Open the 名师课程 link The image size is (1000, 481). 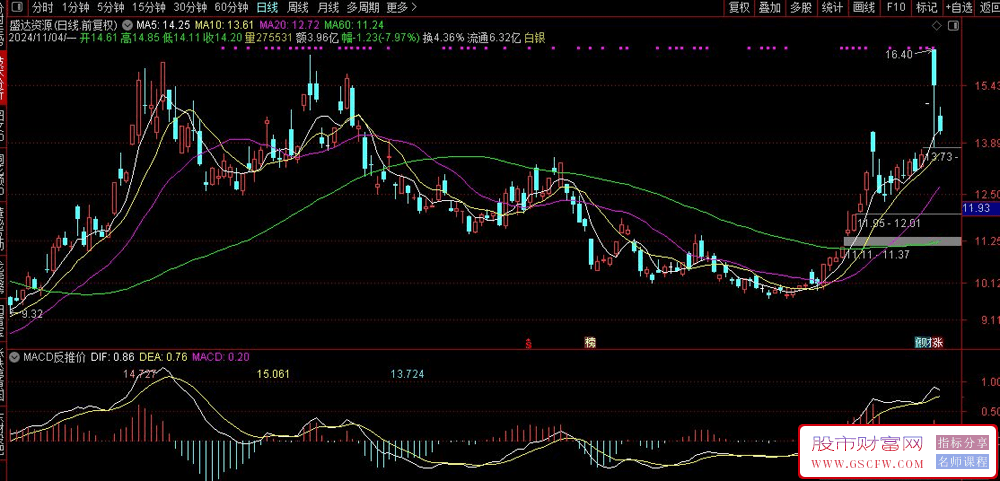(x=962, y=462)
